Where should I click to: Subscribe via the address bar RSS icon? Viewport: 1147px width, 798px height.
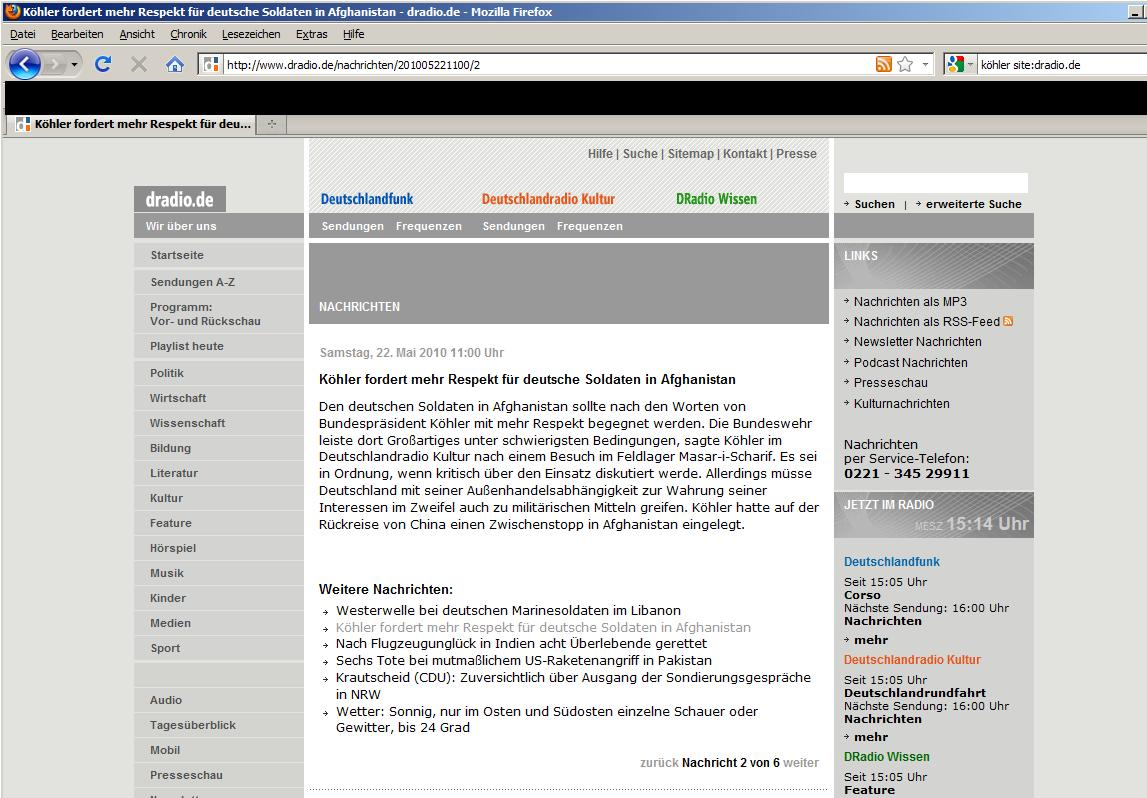coord(884,64)
